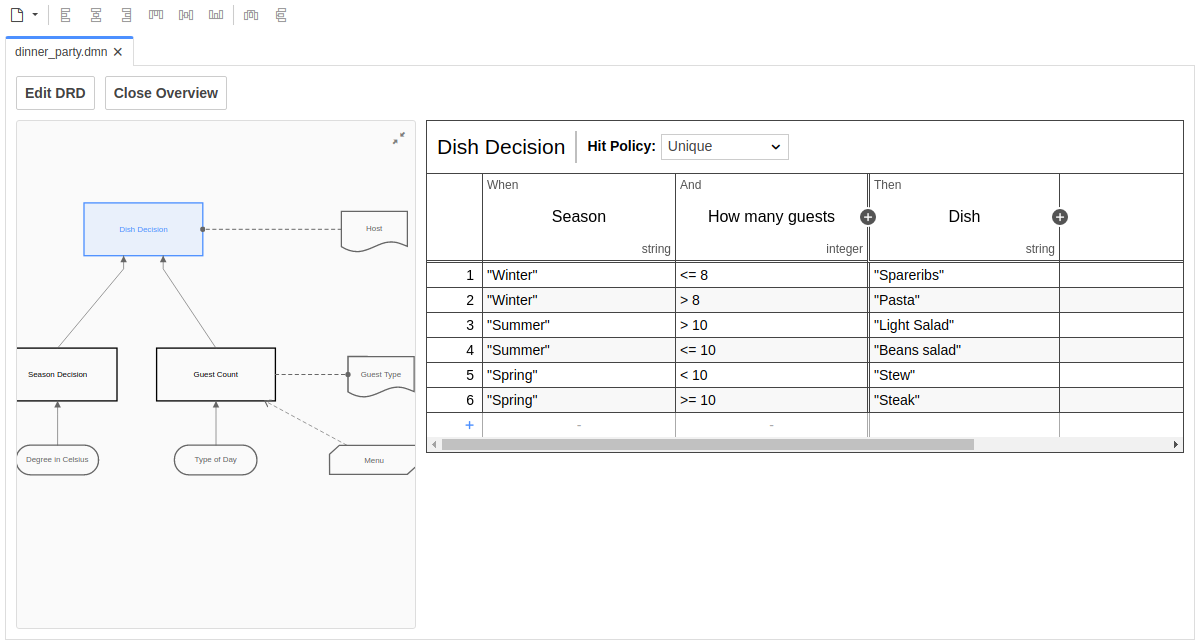The image size is (1198, 642).
Task: Distribute elements vertically icon
Action: [281, 15]
